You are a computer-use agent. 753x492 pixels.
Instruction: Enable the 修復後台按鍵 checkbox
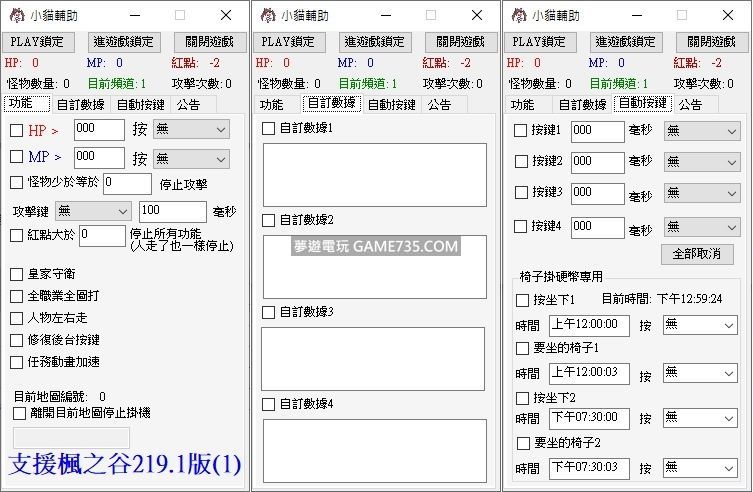(17, 340)
